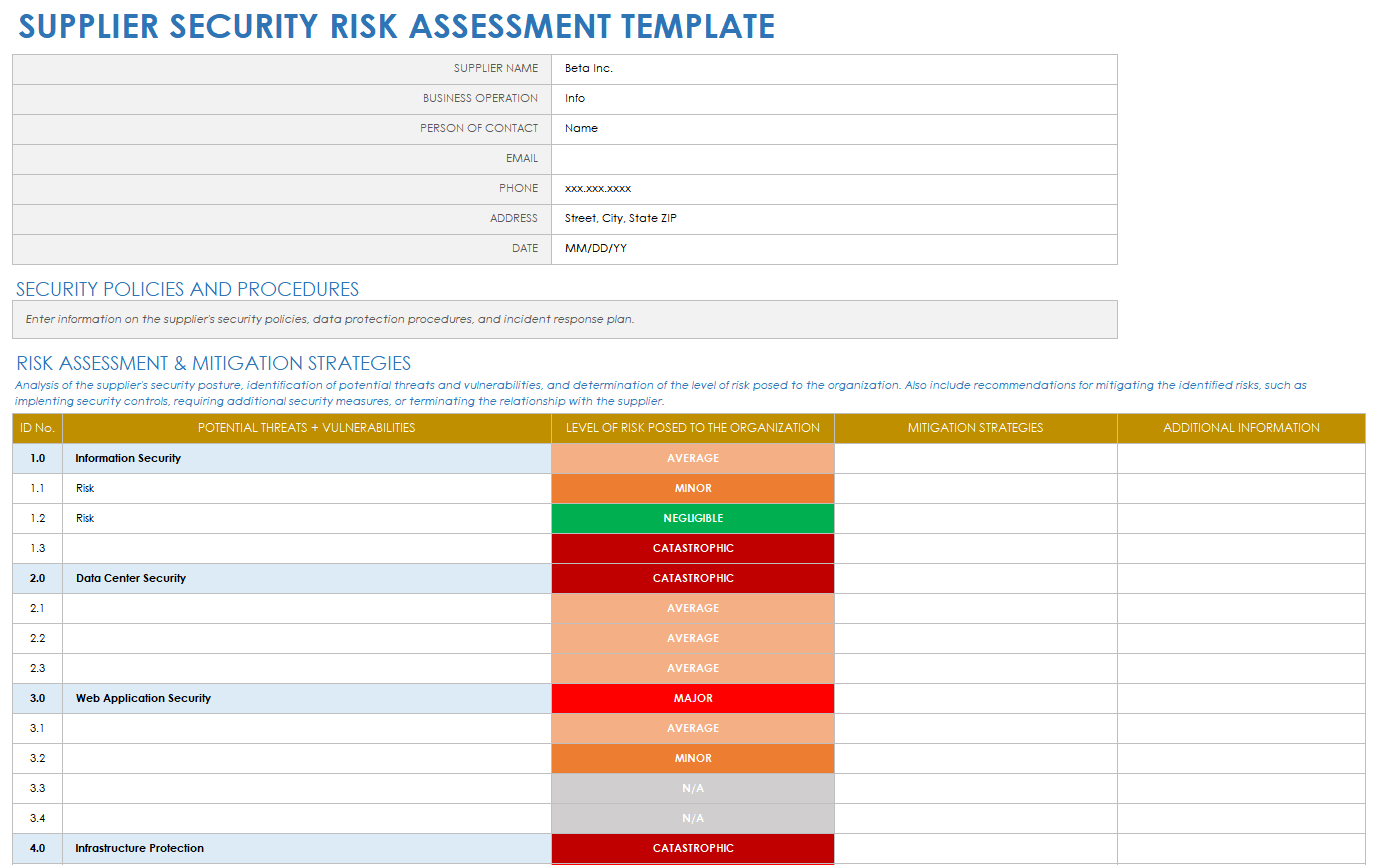This screenshot has height=865, width=1375.
Task: Select the Catastrophic risk cell for Data Center Security
Action: pyautogui.click(x=692, y=579)
